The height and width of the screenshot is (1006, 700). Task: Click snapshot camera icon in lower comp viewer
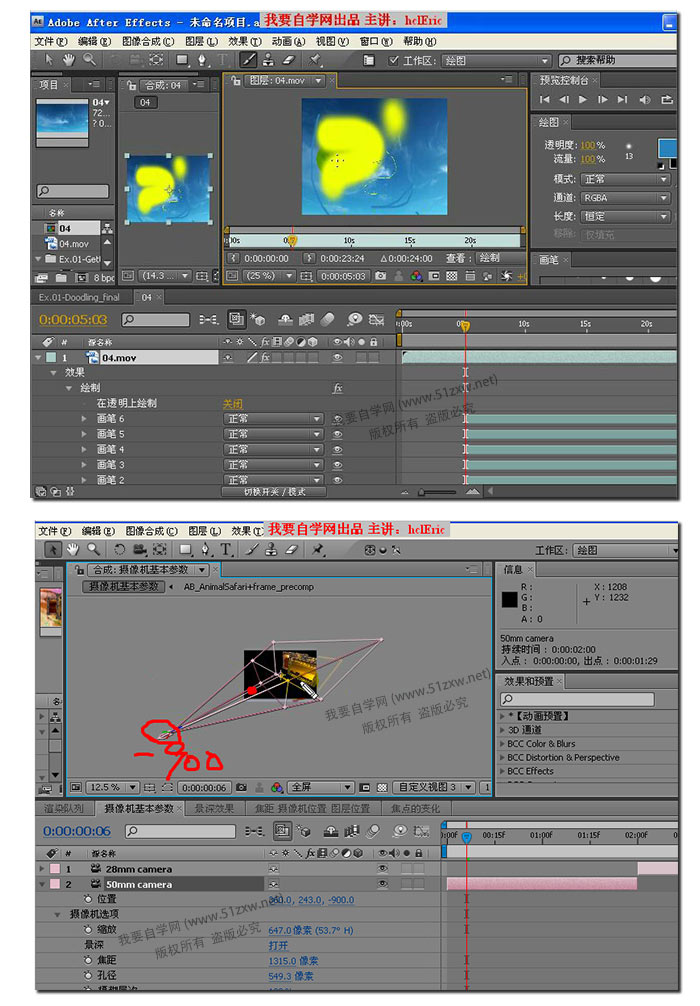[241, 787]
